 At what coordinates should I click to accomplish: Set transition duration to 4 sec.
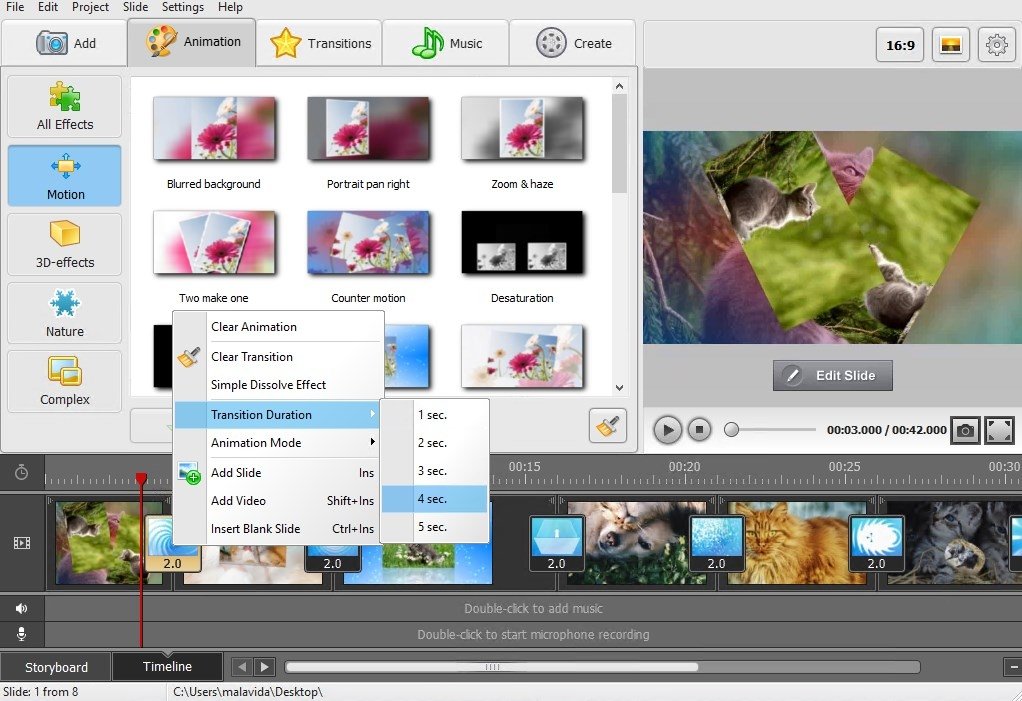tap(434, 499)
